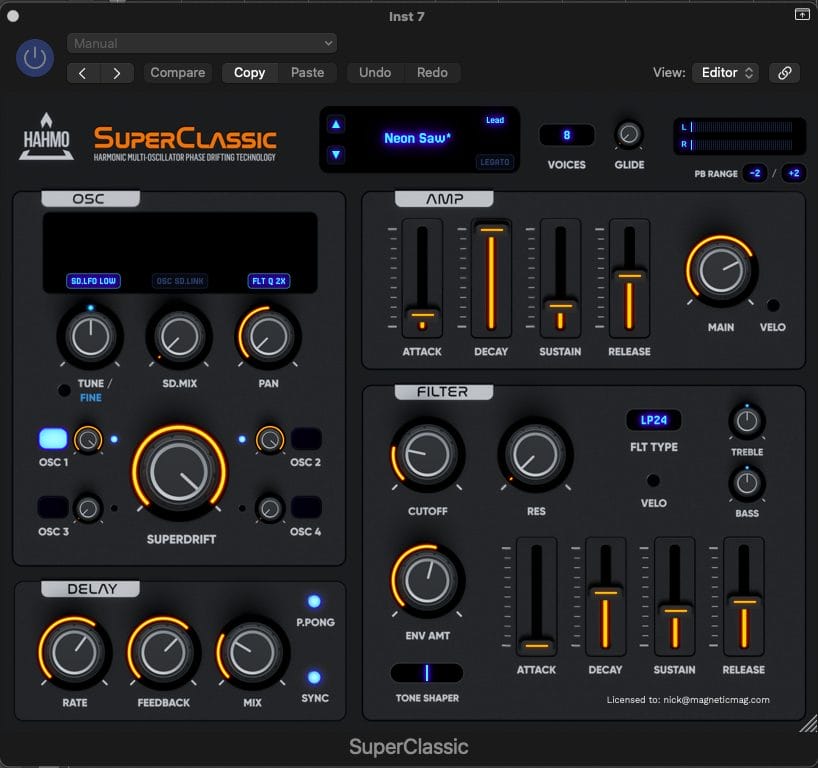Toggle the plugin power bypass button

pos(35,57)
